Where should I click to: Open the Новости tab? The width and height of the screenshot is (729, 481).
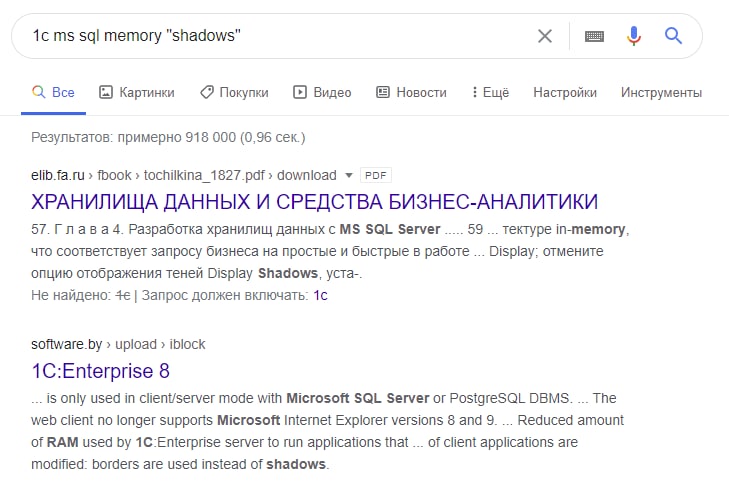coord(411,92)
